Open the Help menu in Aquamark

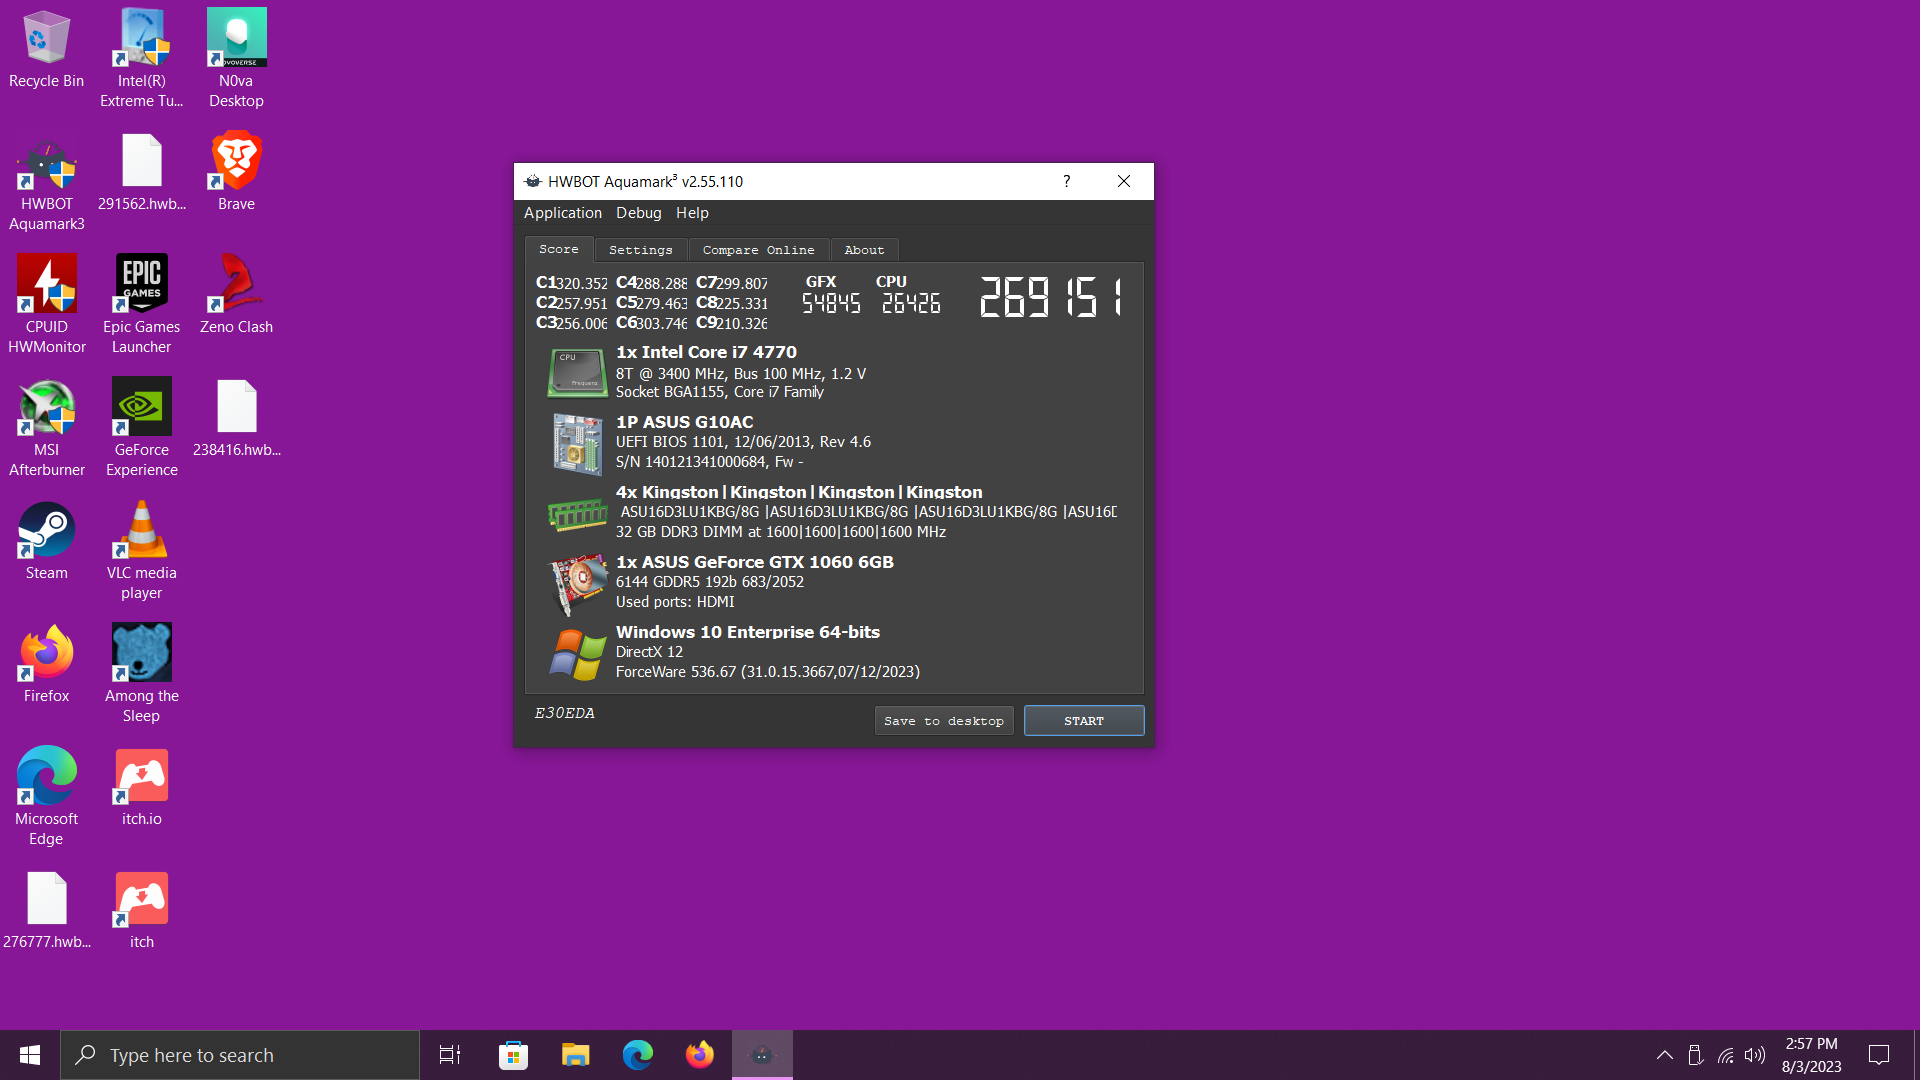(x=692, y=213)
